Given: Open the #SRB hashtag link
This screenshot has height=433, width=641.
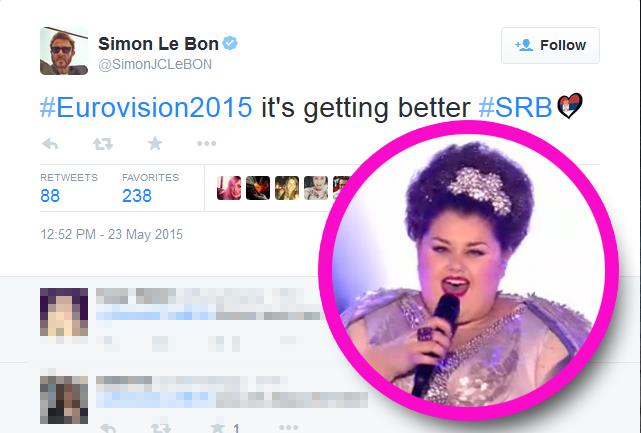Looking at the screenshot, I should click(x=515, y=108).
